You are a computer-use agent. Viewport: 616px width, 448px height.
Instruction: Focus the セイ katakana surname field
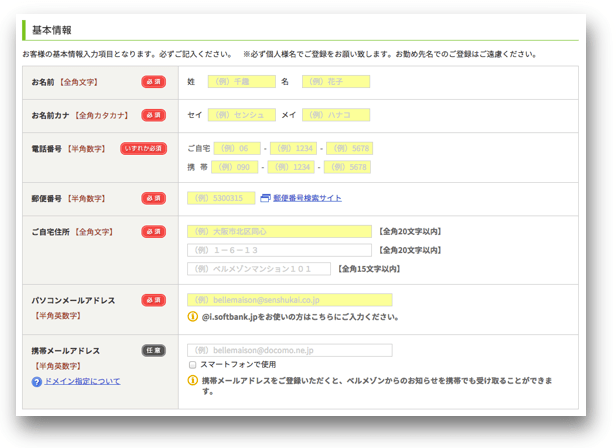pos(242,115)
